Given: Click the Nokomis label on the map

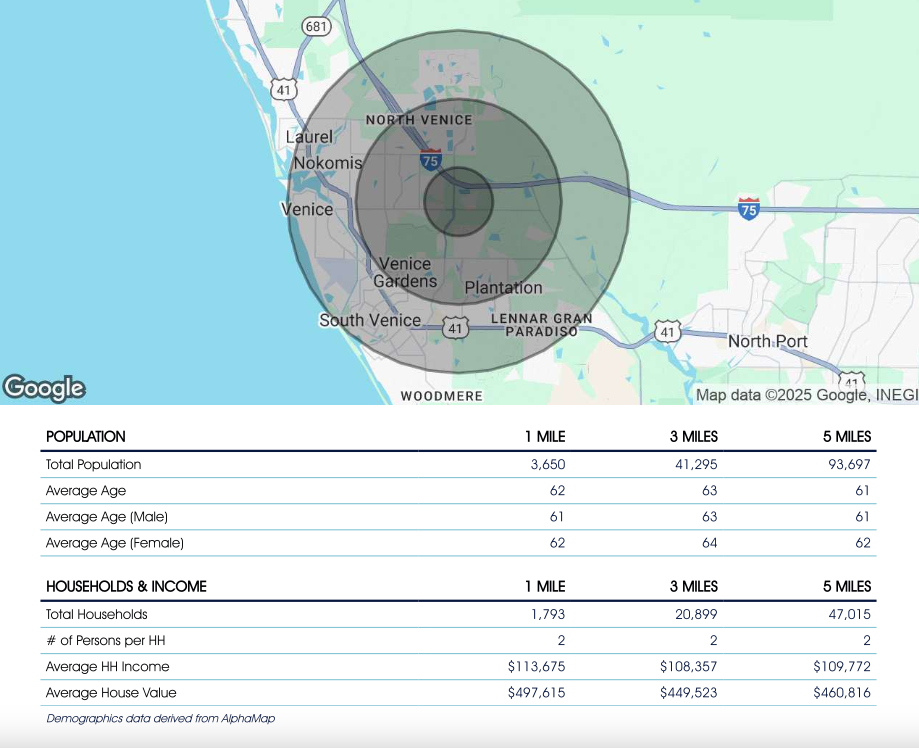Looking at the screenshot, I should tap(327, 163).
